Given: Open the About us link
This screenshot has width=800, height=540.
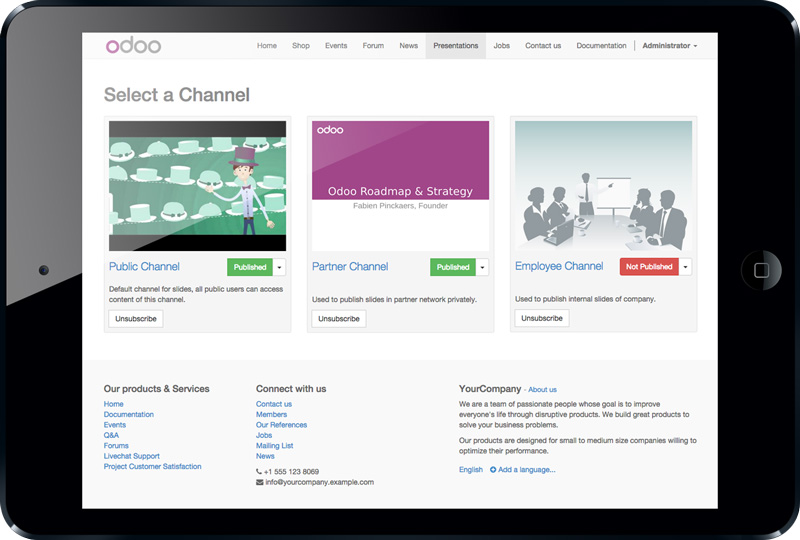Looking at the screenshot, I should point(542,389).
